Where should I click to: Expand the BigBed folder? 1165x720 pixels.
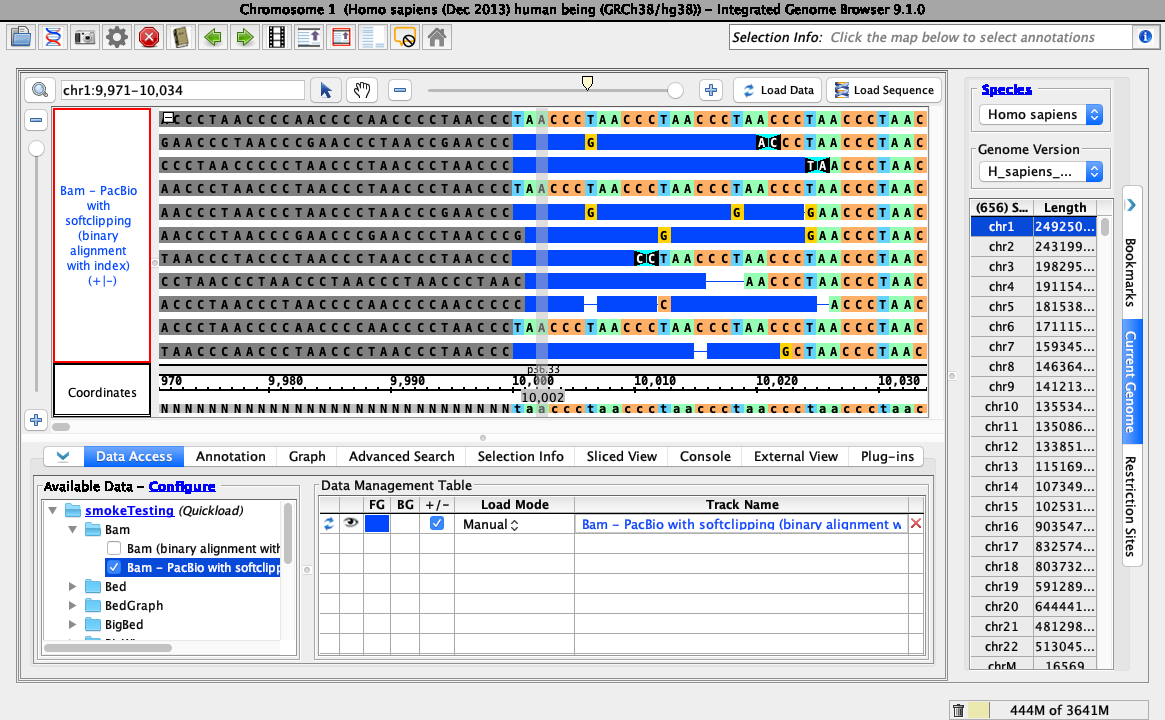pos(72,625)
